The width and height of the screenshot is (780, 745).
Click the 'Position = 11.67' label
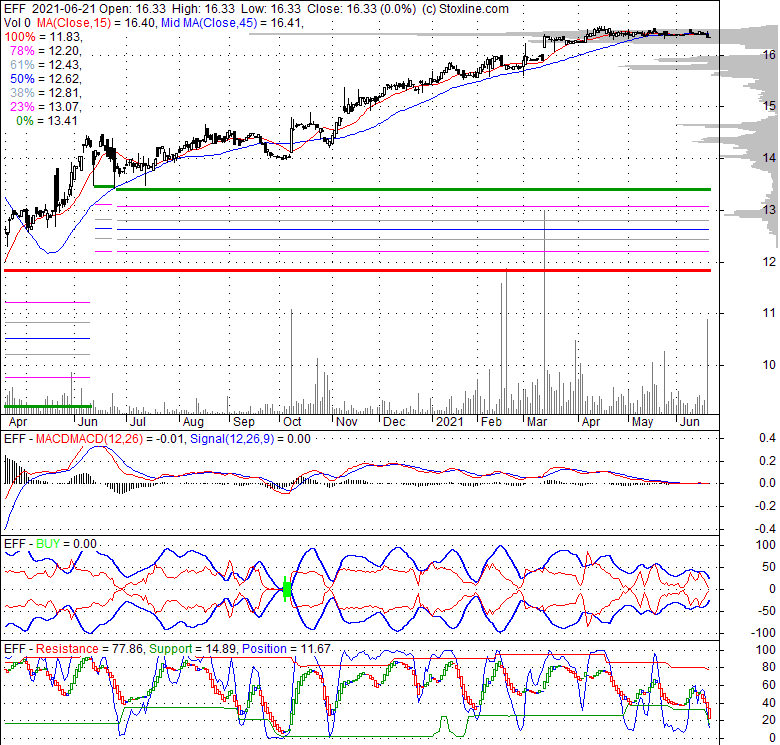287,649
